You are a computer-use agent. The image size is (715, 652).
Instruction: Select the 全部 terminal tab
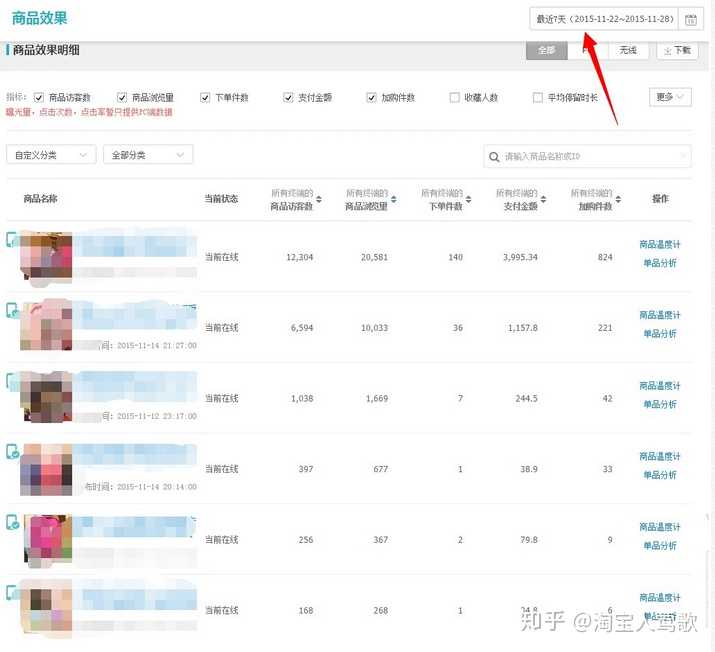click(546, 50)
